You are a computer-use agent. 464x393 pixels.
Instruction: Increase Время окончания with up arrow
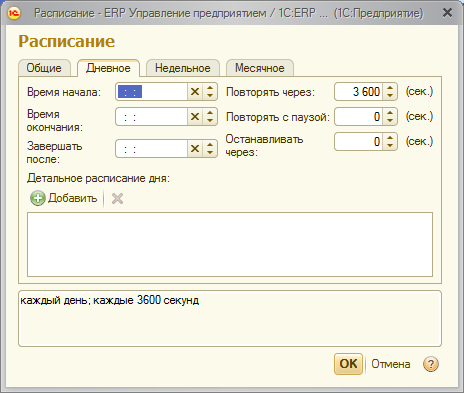(210, 113)
